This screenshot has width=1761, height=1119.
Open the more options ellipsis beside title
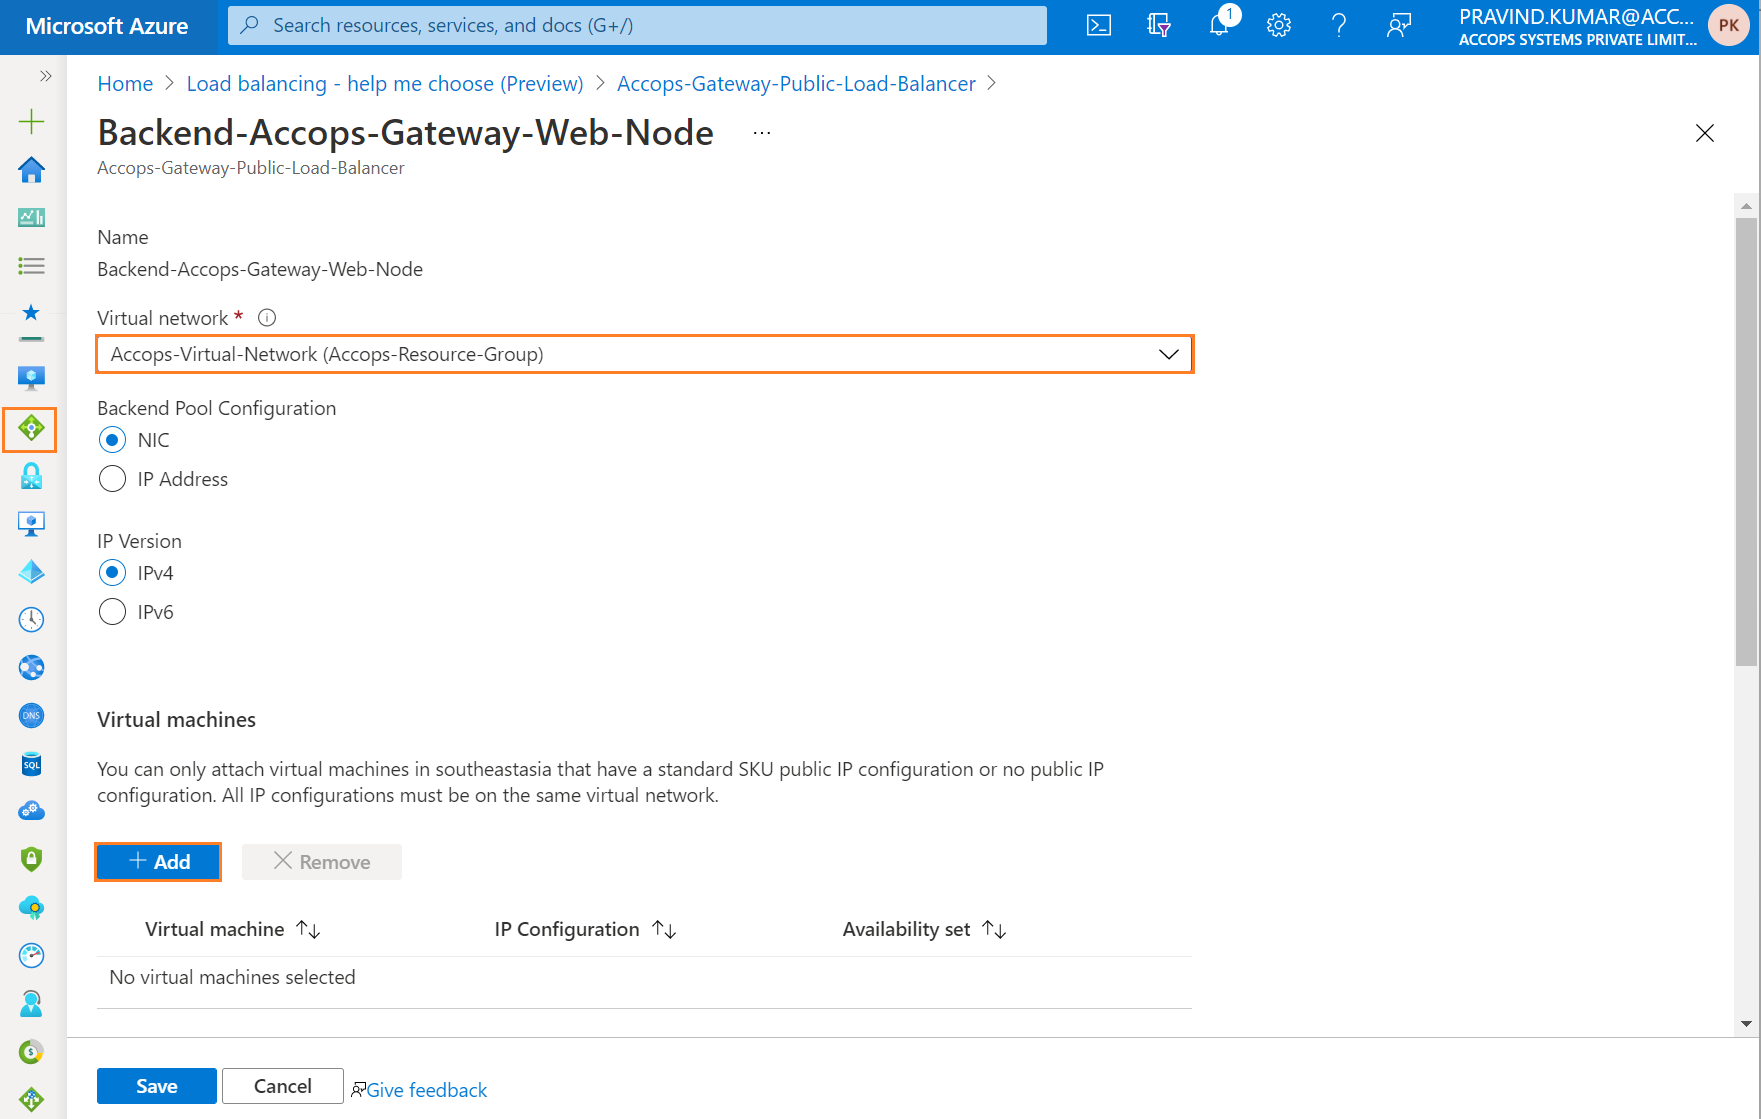762,133
